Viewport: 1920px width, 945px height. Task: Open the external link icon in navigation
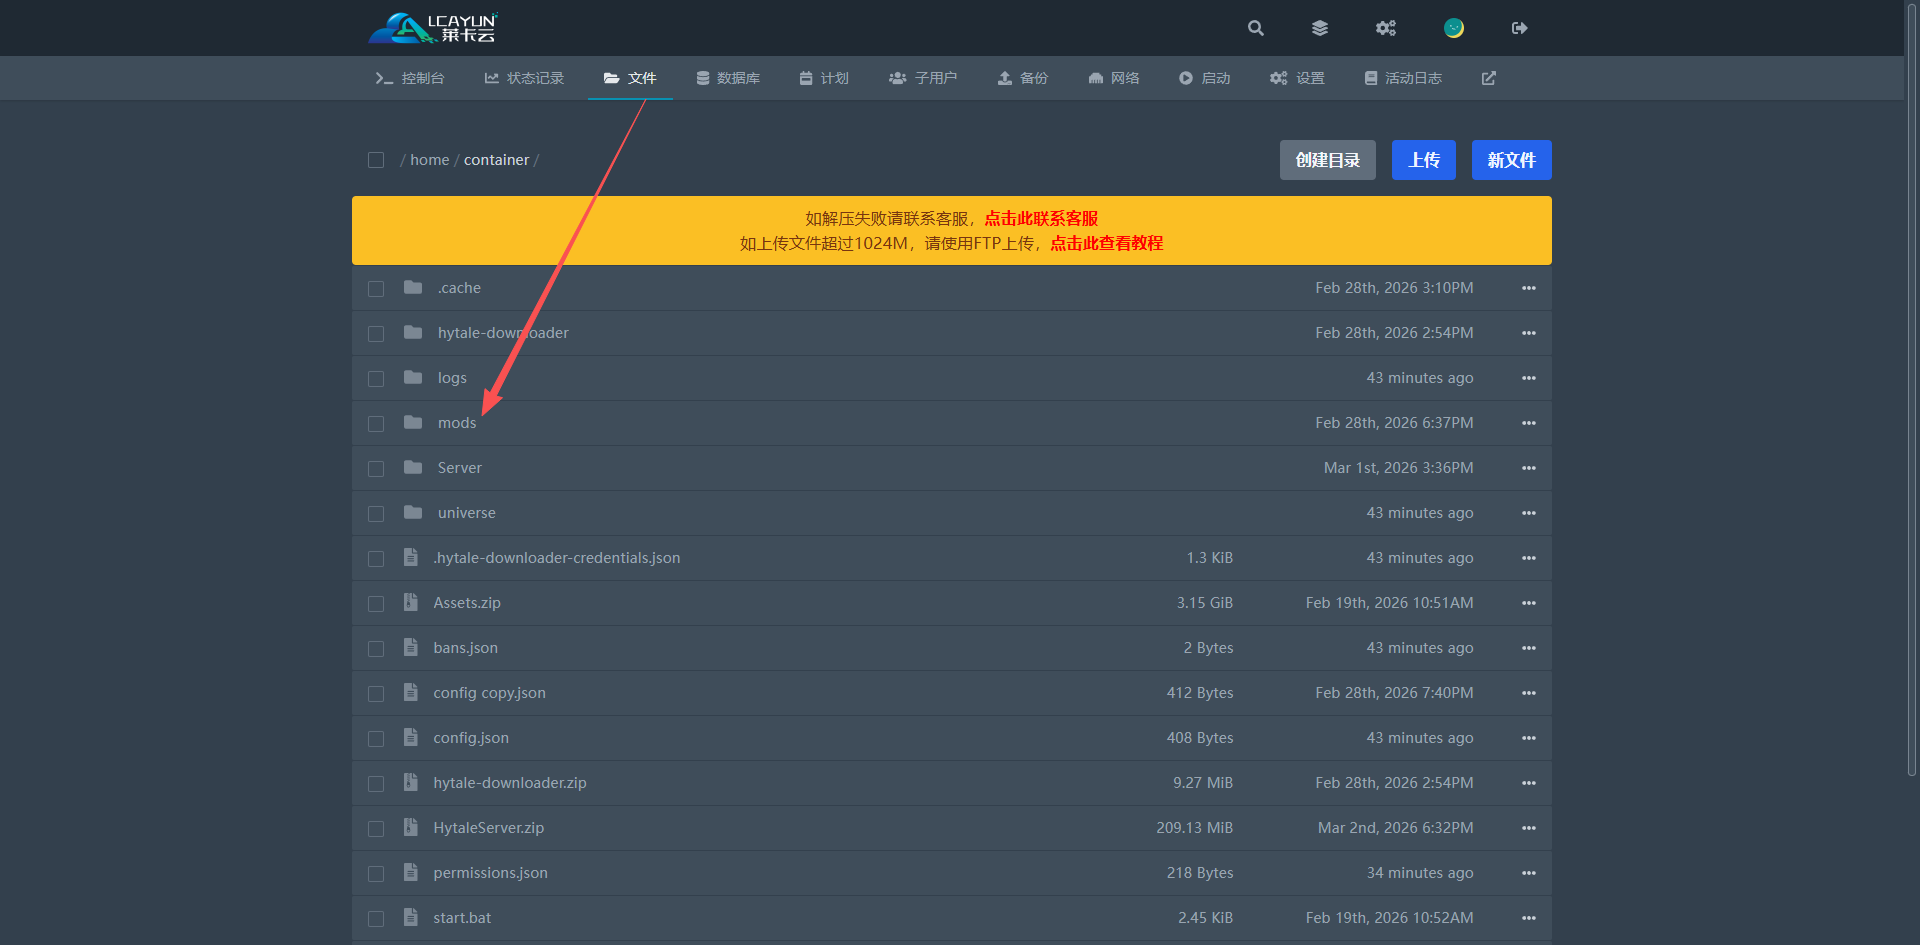coord(1488,78)
